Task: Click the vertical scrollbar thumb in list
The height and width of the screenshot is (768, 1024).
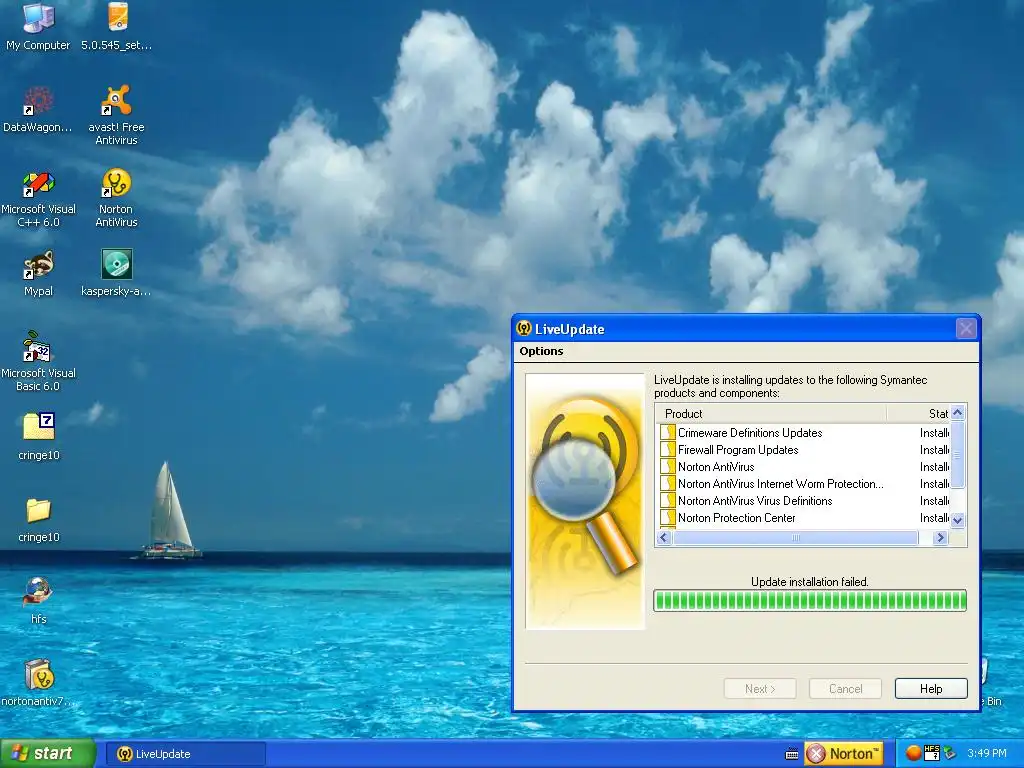Action: pos(957,455)
